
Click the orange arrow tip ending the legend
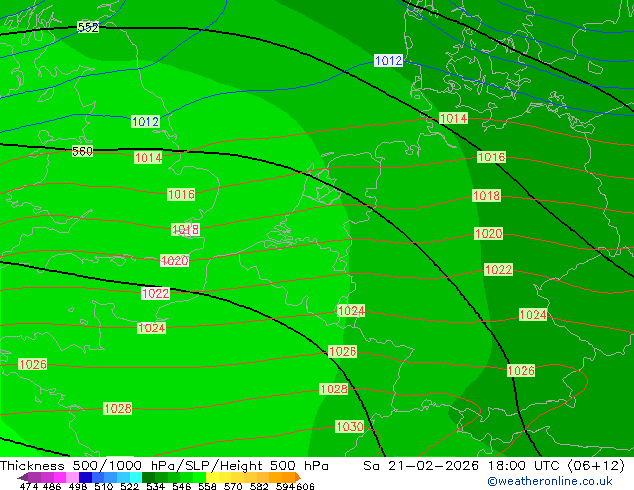[x=298, y=477]
